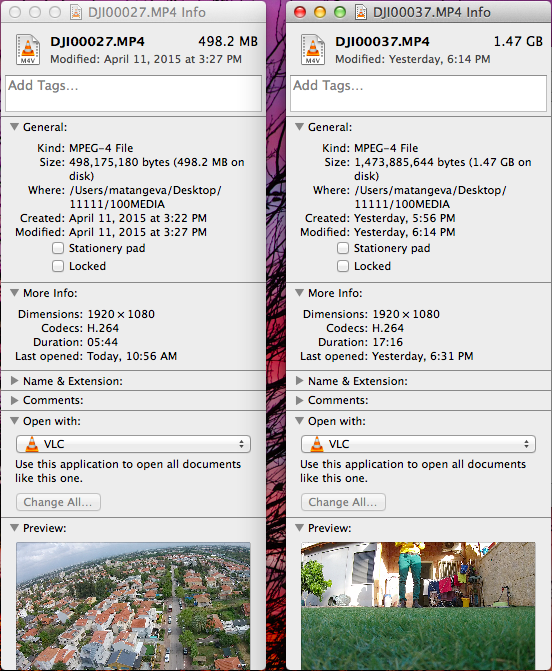
Task: Click green zoom button of DJI00037.MP4 Info
Action: tap(340, 12)
